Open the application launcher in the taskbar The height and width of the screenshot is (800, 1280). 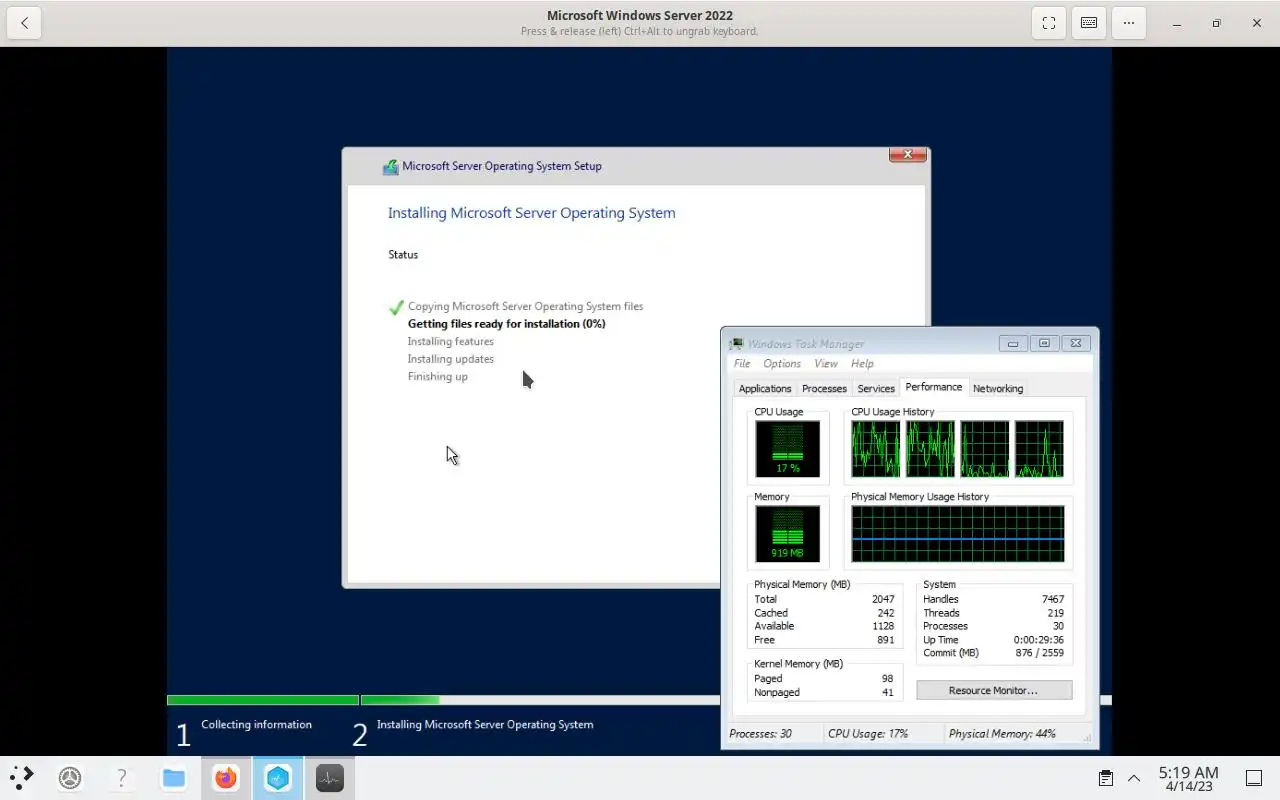pyautogui.click(x=21, y=778)
